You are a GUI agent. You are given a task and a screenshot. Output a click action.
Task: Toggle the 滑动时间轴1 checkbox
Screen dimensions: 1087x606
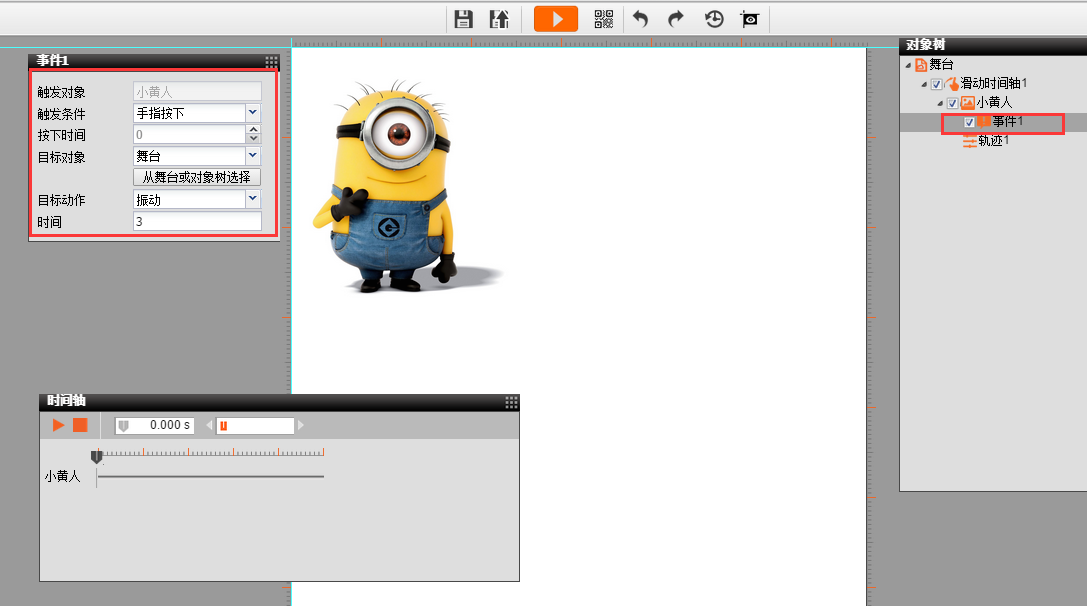pos(937,85)
